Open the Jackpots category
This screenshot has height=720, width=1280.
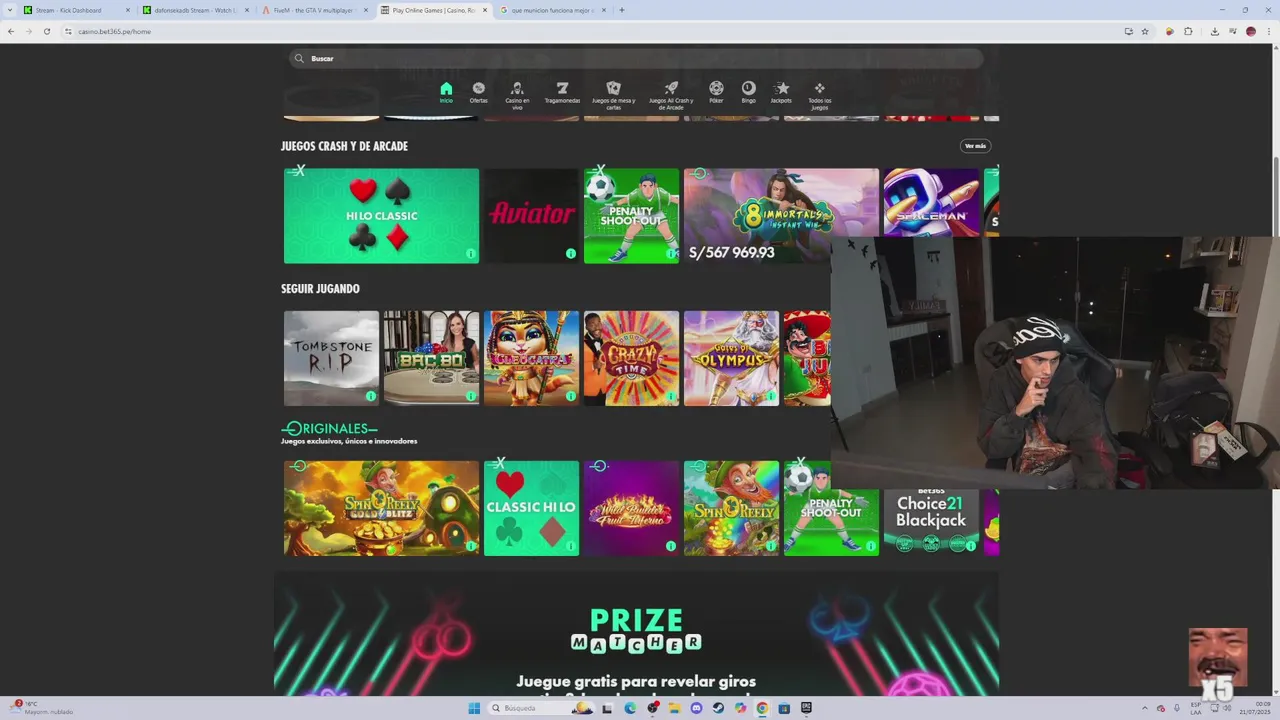(x=782, y=92)
